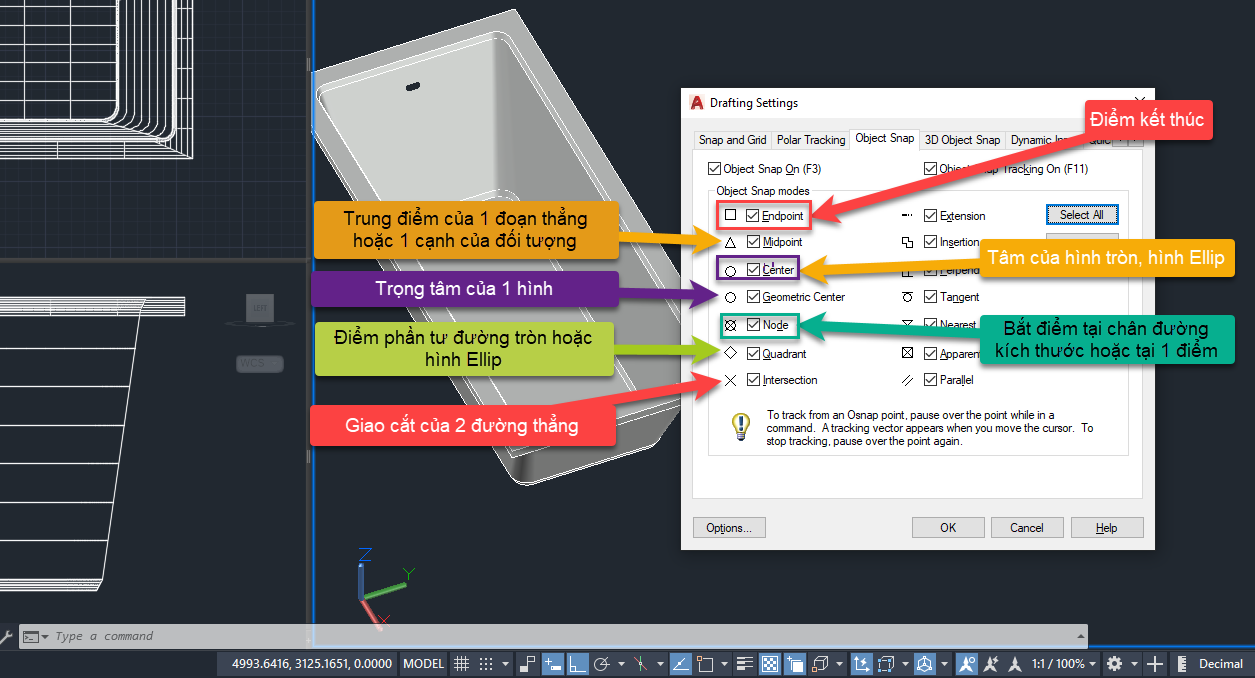This screenshot has height=678, width=1255.
Task: Open Snap Mode dropdown arrow in status bar
Action: coord(505,663)
